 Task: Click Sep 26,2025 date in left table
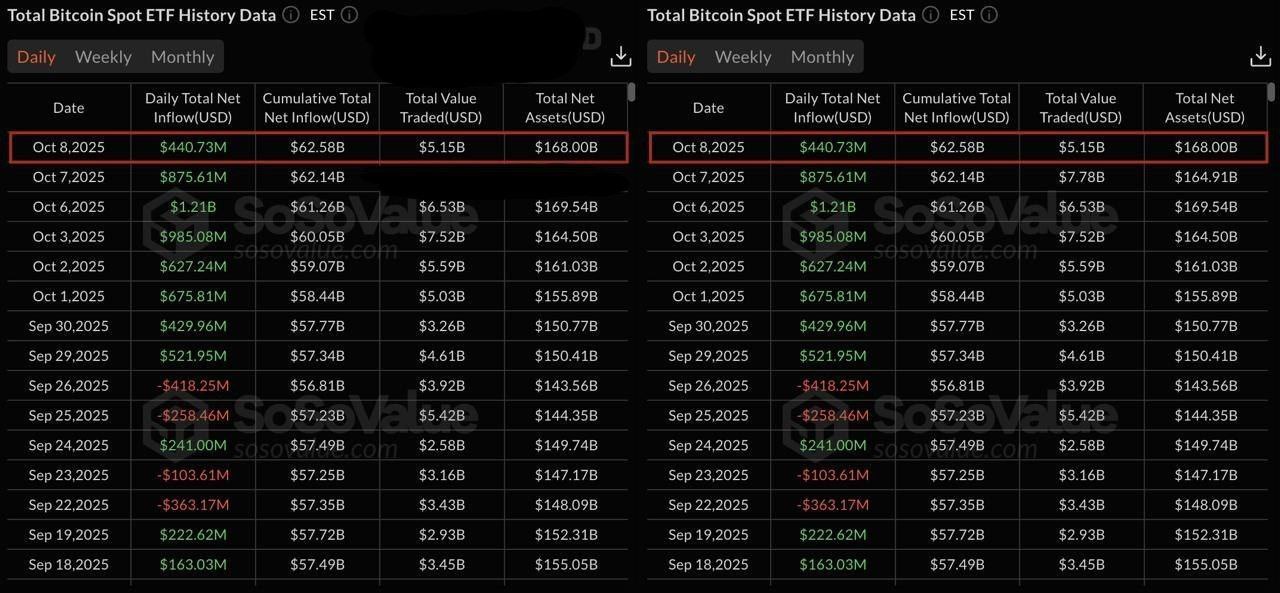pyautogui.click(x=69, y=386)
